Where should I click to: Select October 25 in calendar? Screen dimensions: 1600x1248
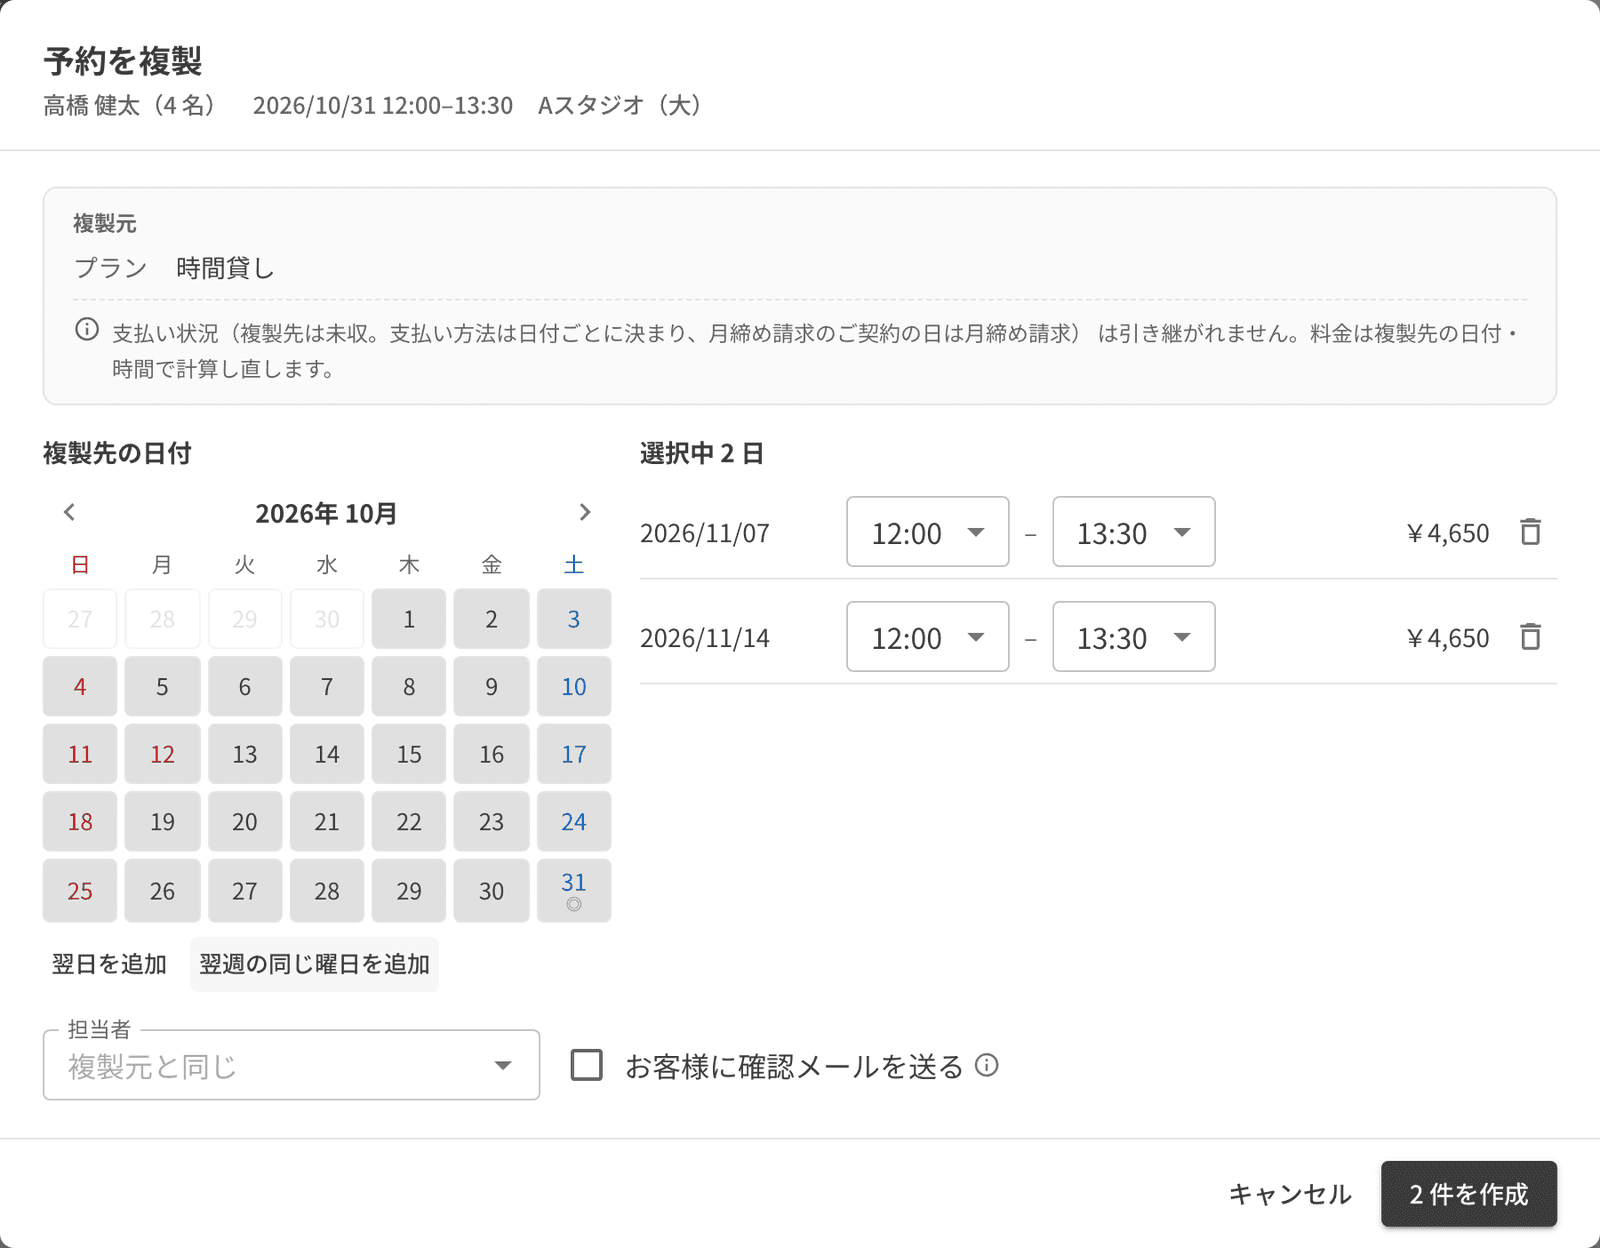click(x=80, y=891)
